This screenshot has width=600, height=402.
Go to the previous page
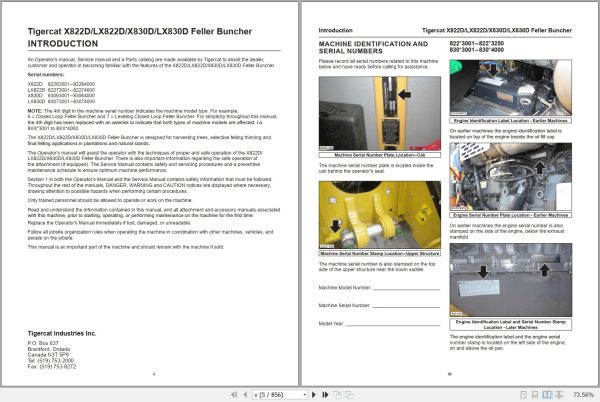point(245,395)
